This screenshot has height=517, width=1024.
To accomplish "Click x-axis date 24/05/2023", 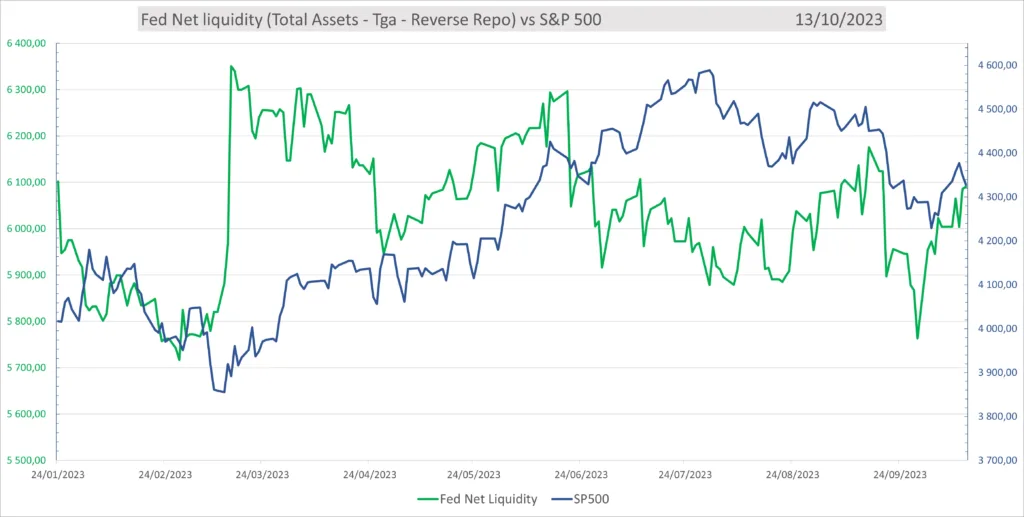I will click(x=476, y=475).
